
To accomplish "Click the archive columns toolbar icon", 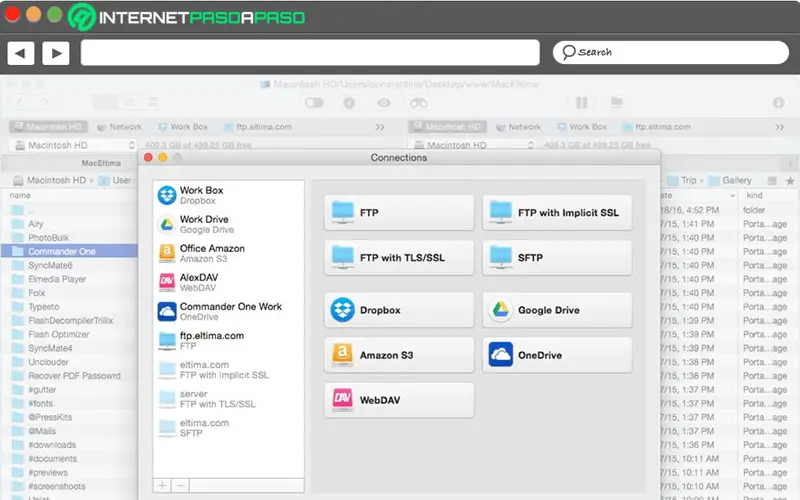I will [x=582, y=103].
